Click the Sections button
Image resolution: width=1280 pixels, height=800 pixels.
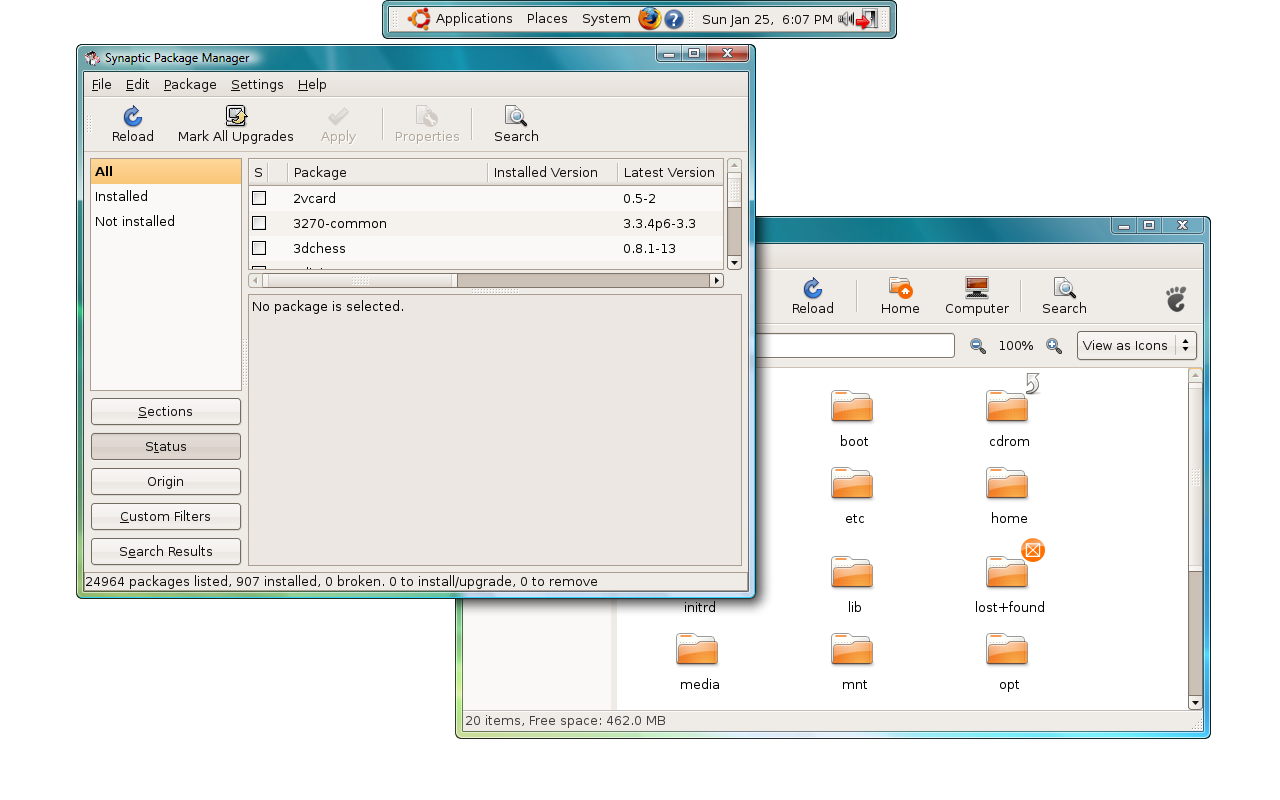tap(166, 412)
